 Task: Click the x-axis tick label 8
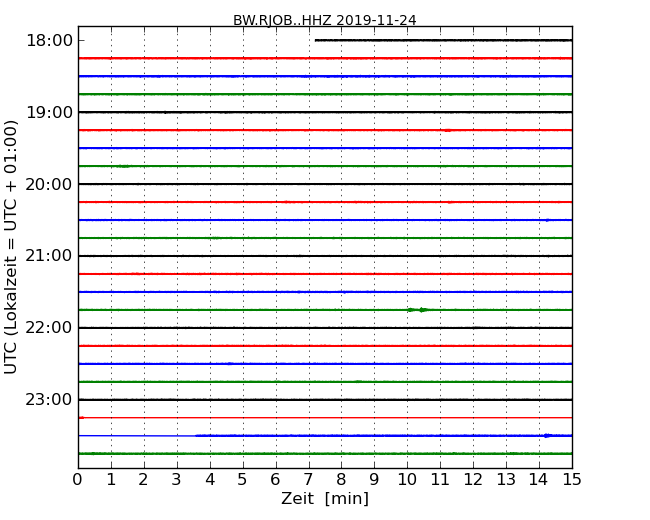[342, 479]
